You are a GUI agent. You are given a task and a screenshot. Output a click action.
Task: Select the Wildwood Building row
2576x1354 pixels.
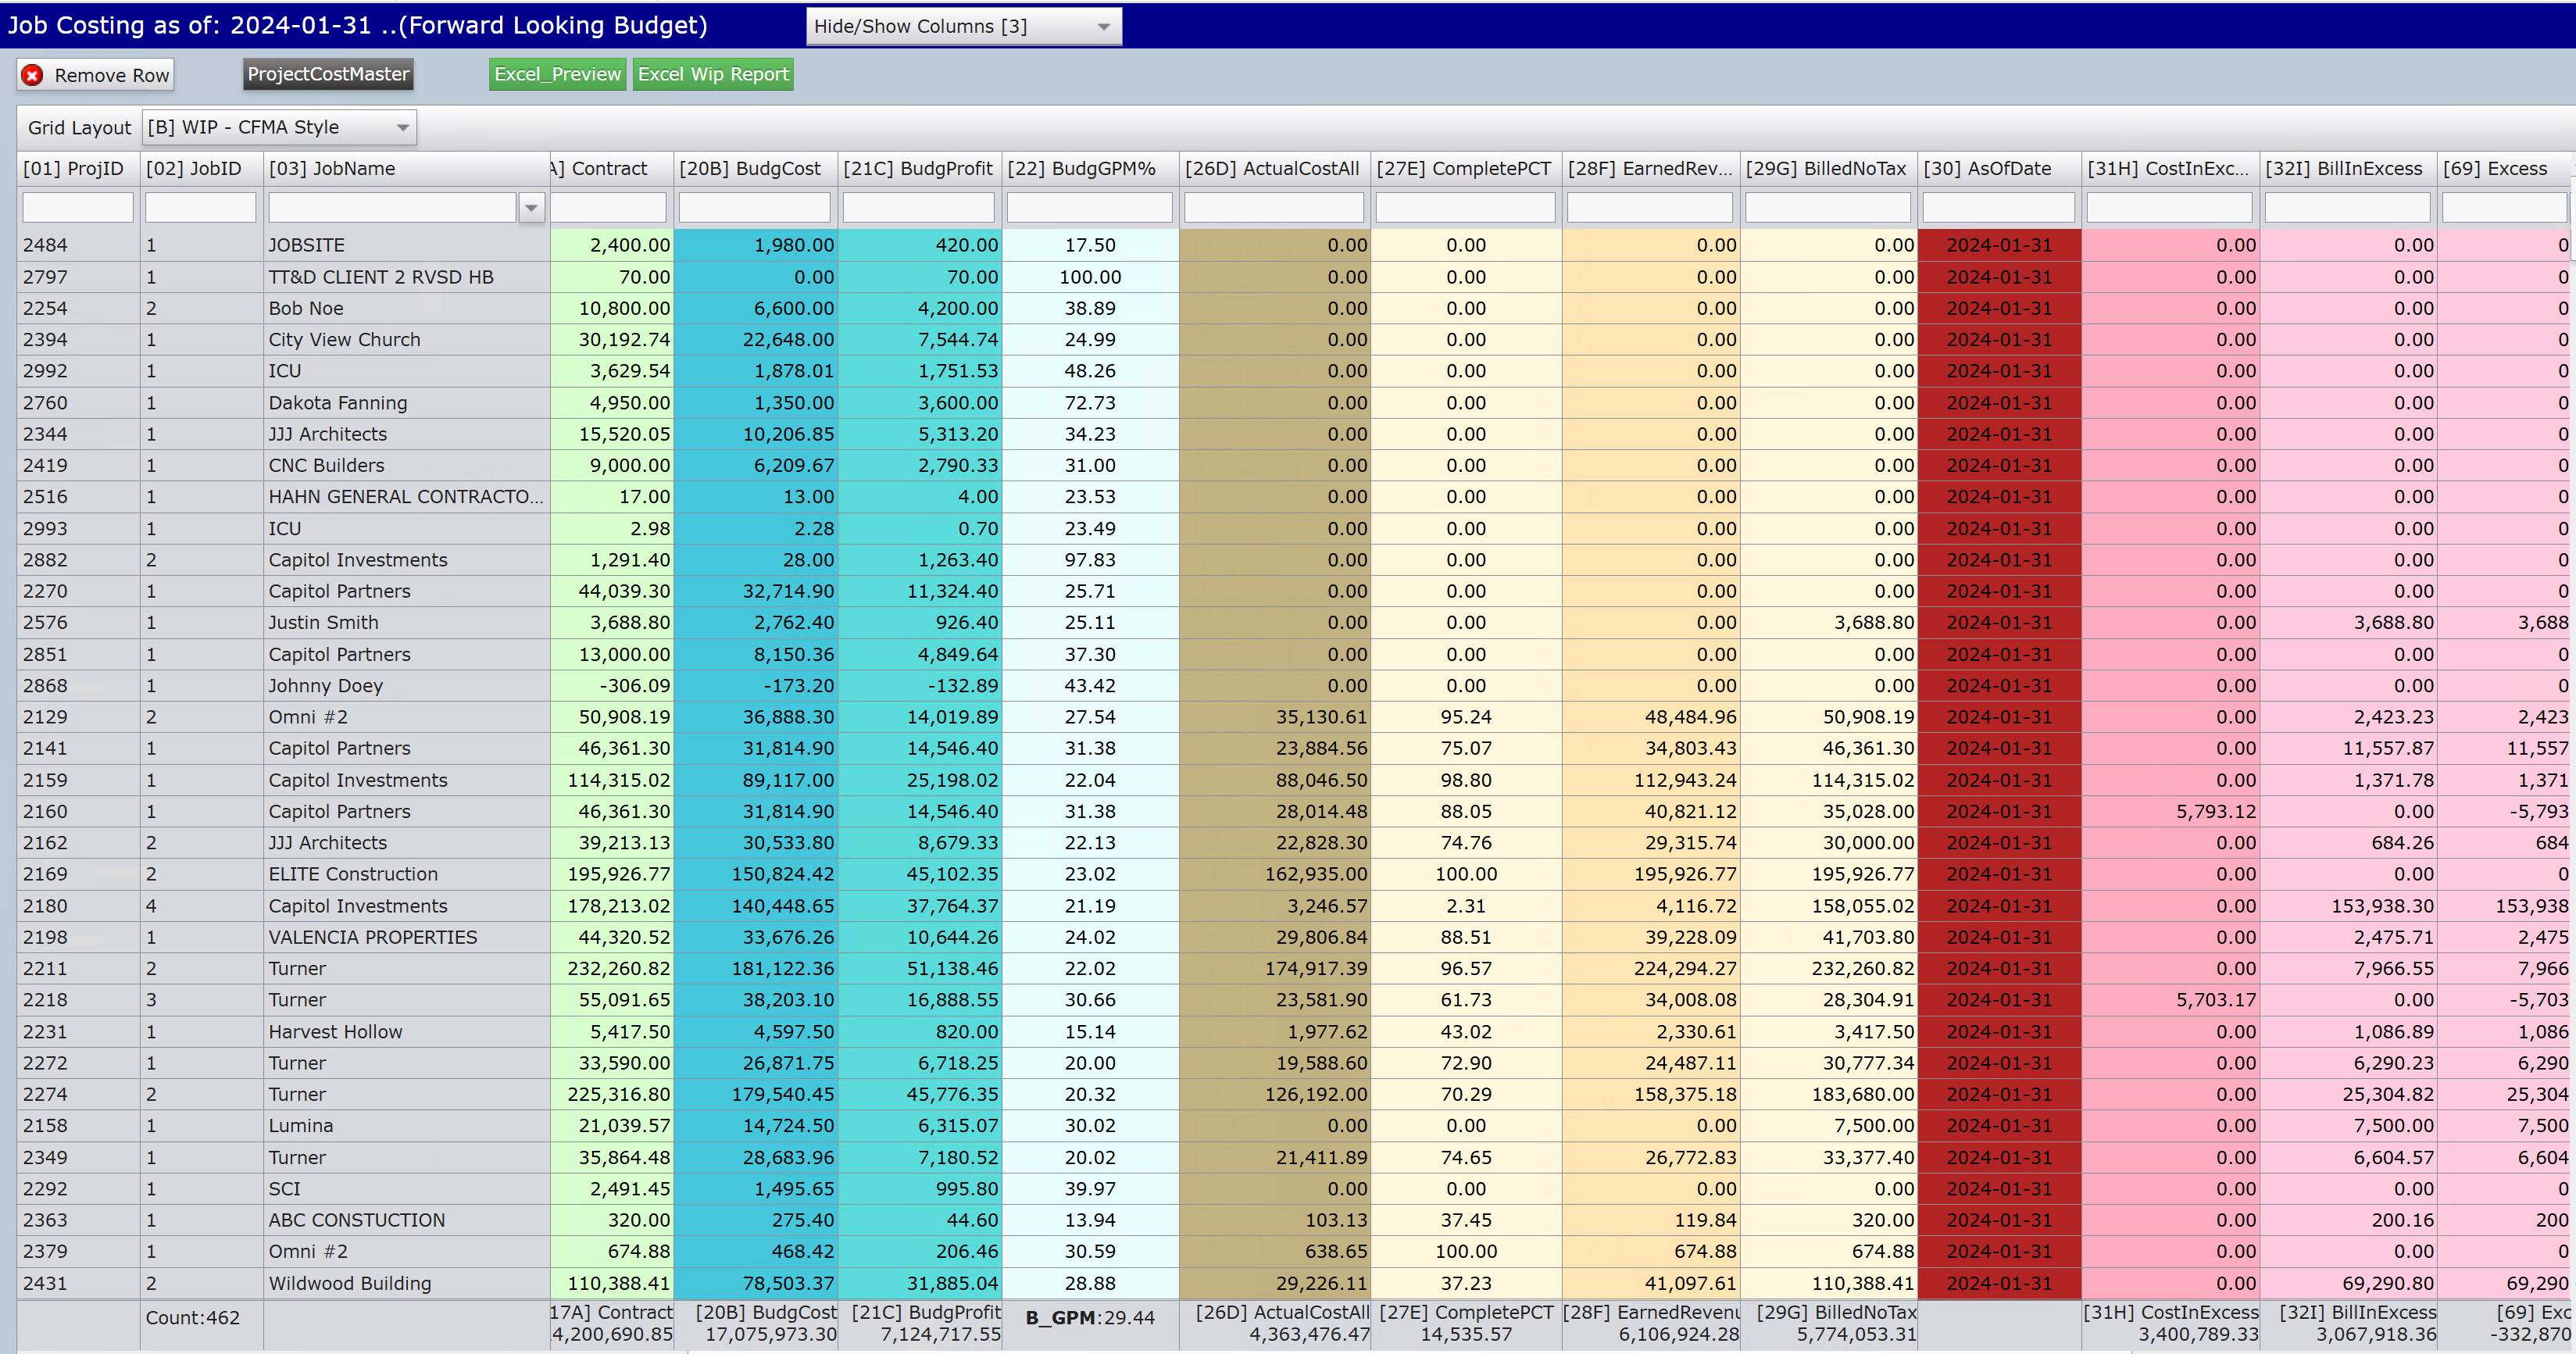pyautogui.click(x=348, y=1283)
